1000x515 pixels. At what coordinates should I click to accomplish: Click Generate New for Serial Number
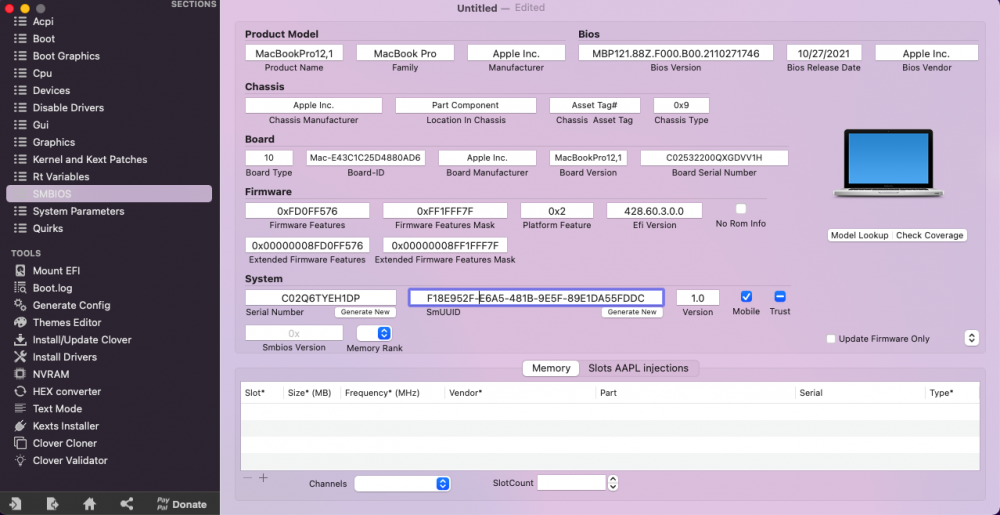coord(365,312)
